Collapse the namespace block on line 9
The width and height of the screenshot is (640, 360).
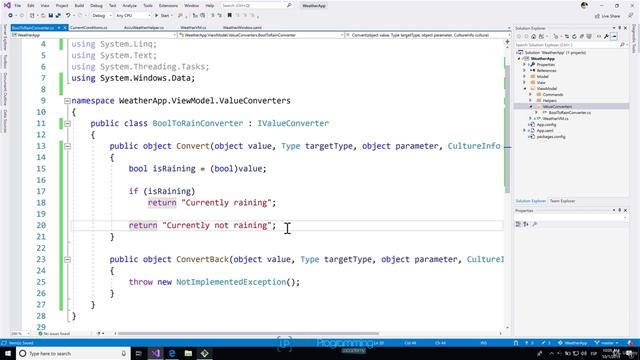67,101
